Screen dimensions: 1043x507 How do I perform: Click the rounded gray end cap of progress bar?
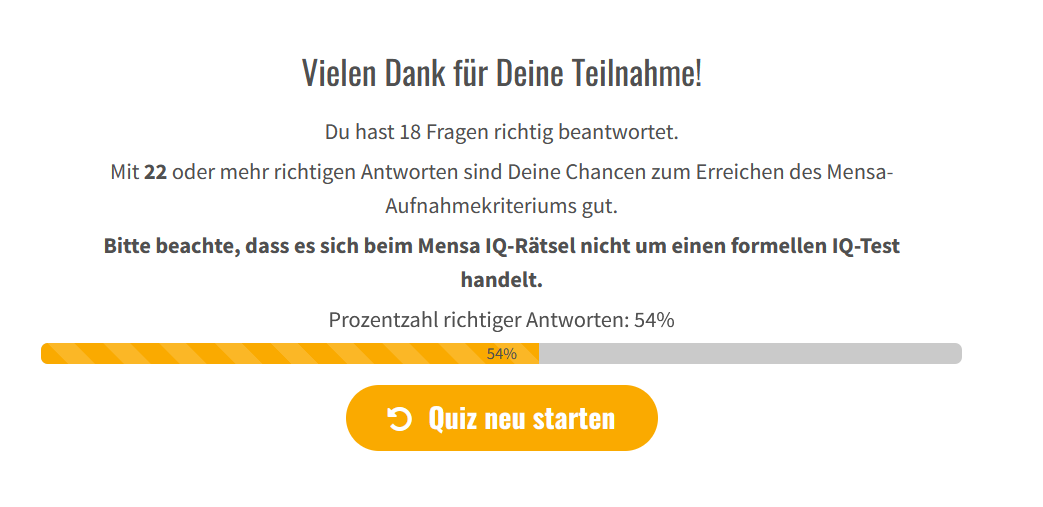[956, 353]
